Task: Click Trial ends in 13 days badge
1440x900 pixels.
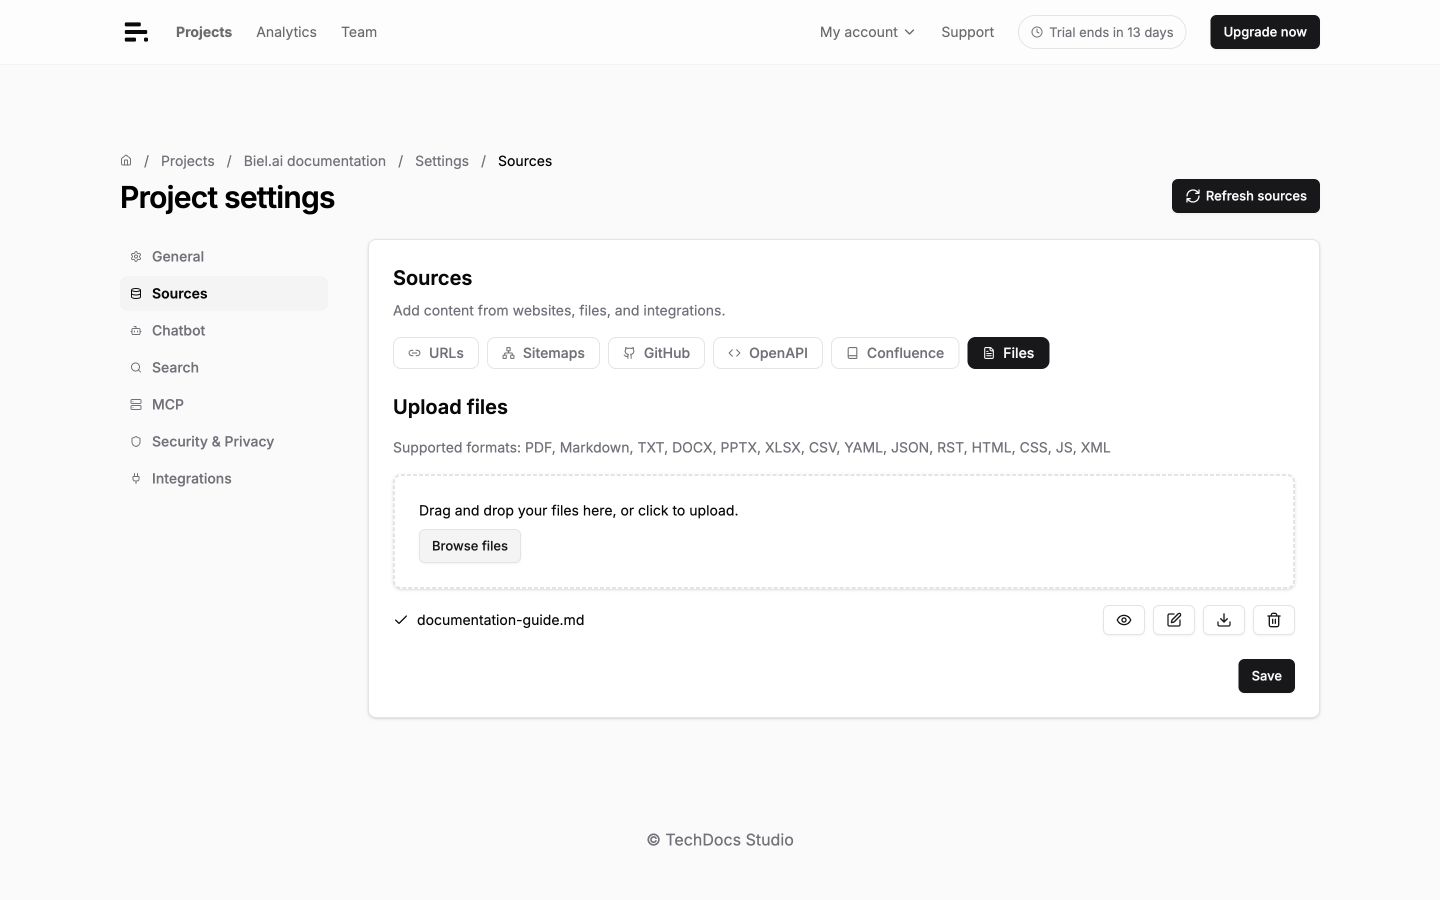Action: click(x=1102, y=32)
